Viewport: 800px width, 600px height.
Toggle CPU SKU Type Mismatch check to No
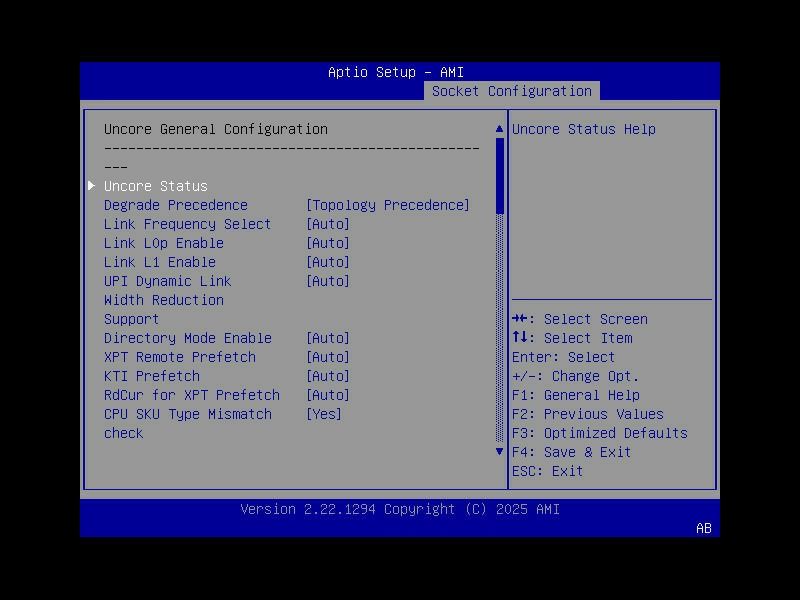pos(325,413)
